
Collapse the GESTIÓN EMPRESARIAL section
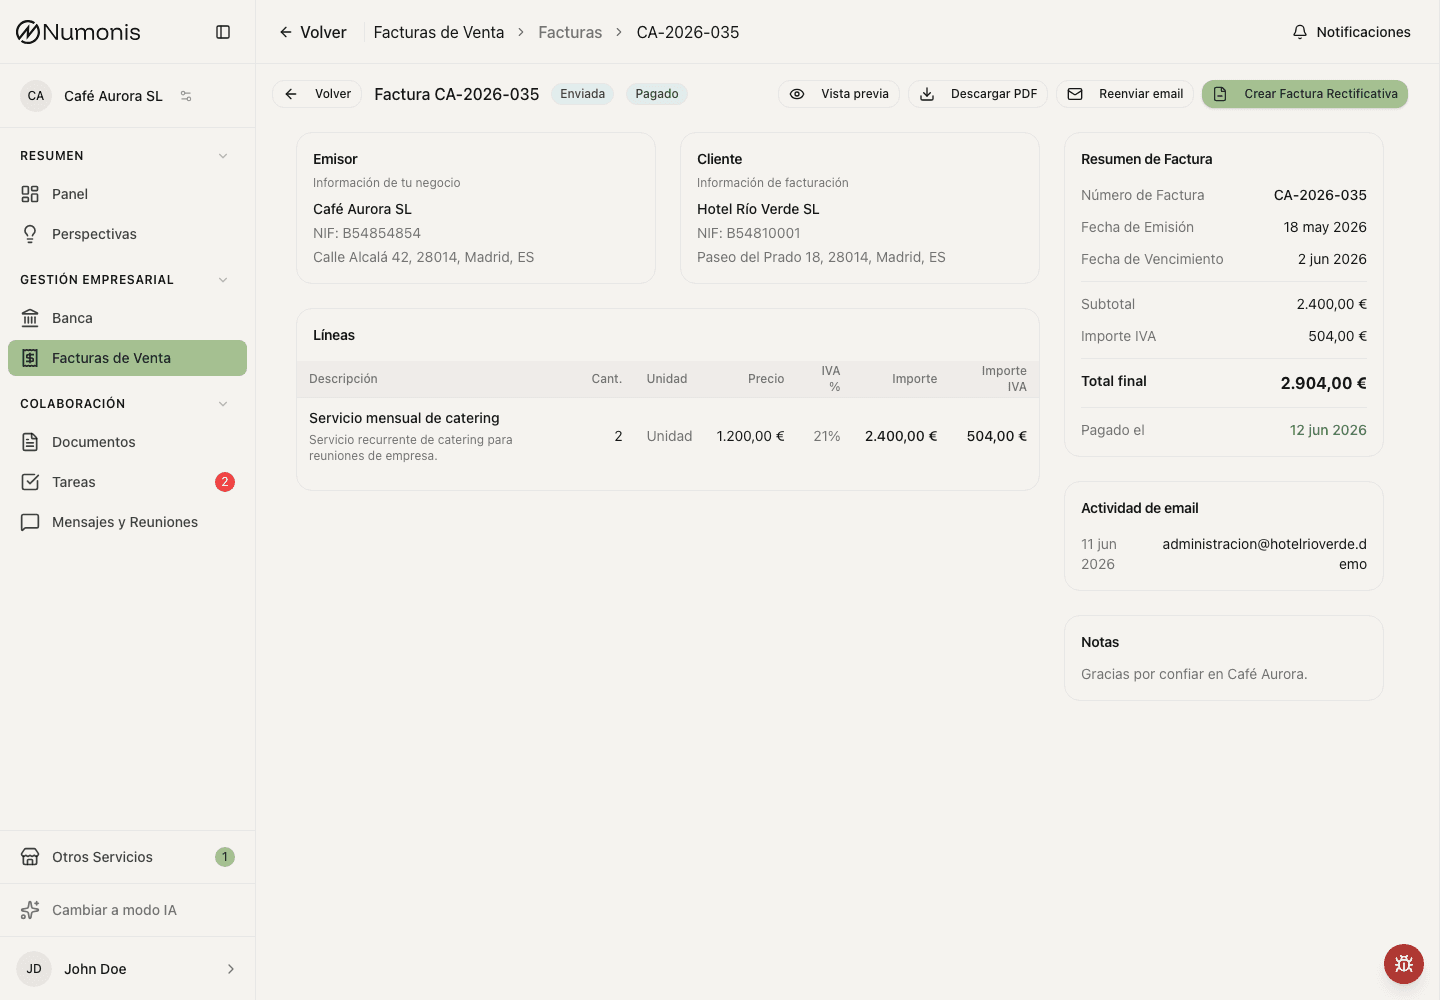(223, 280)
